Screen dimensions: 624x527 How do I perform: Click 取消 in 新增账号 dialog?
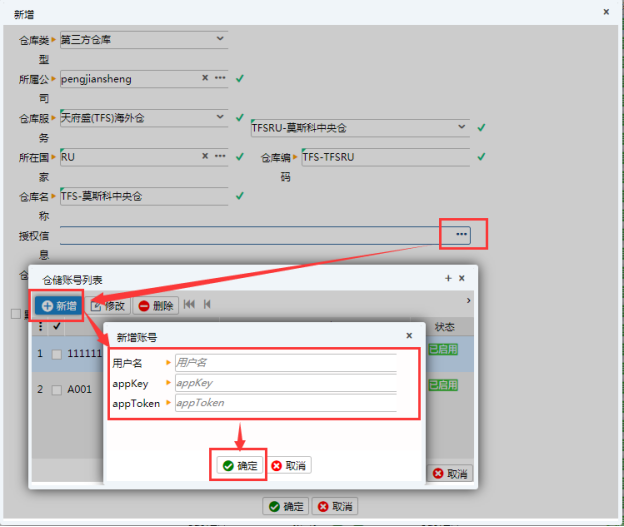289,465
